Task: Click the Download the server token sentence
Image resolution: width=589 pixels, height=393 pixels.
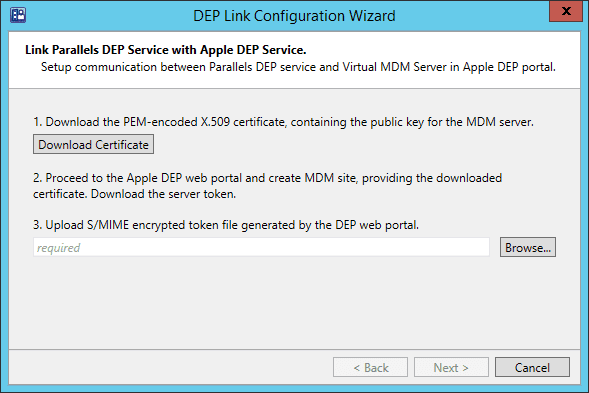Action: coord(163,194)
